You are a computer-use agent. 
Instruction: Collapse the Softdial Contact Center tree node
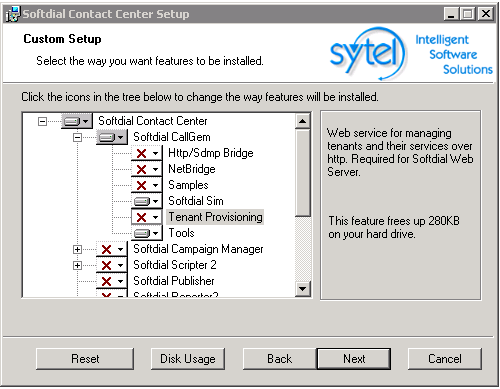click(x=42, y=121)
